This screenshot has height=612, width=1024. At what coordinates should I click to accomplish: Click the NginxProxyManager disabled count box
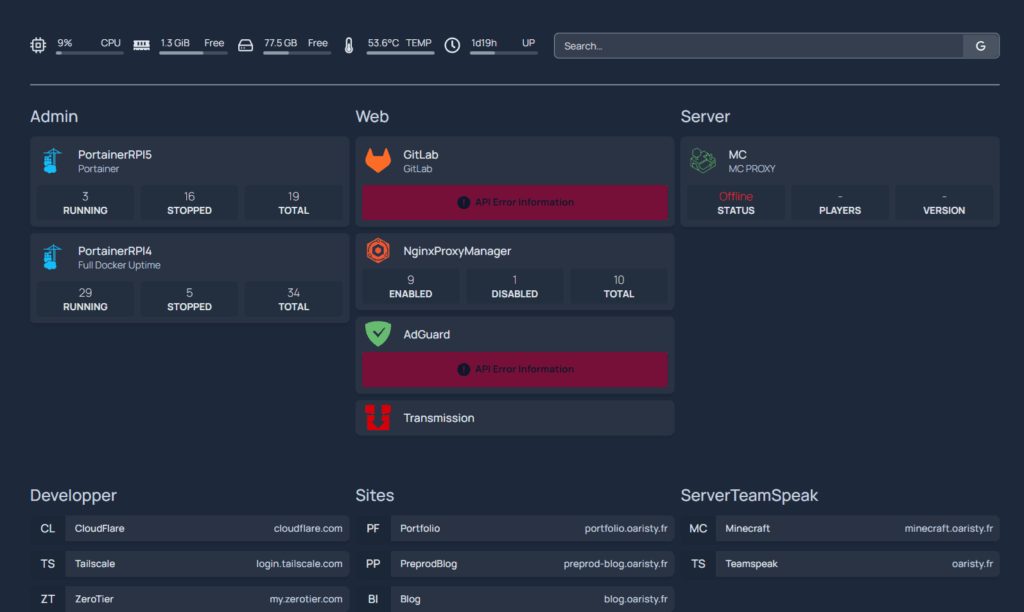pyautogui.click(x=515, y=286)
